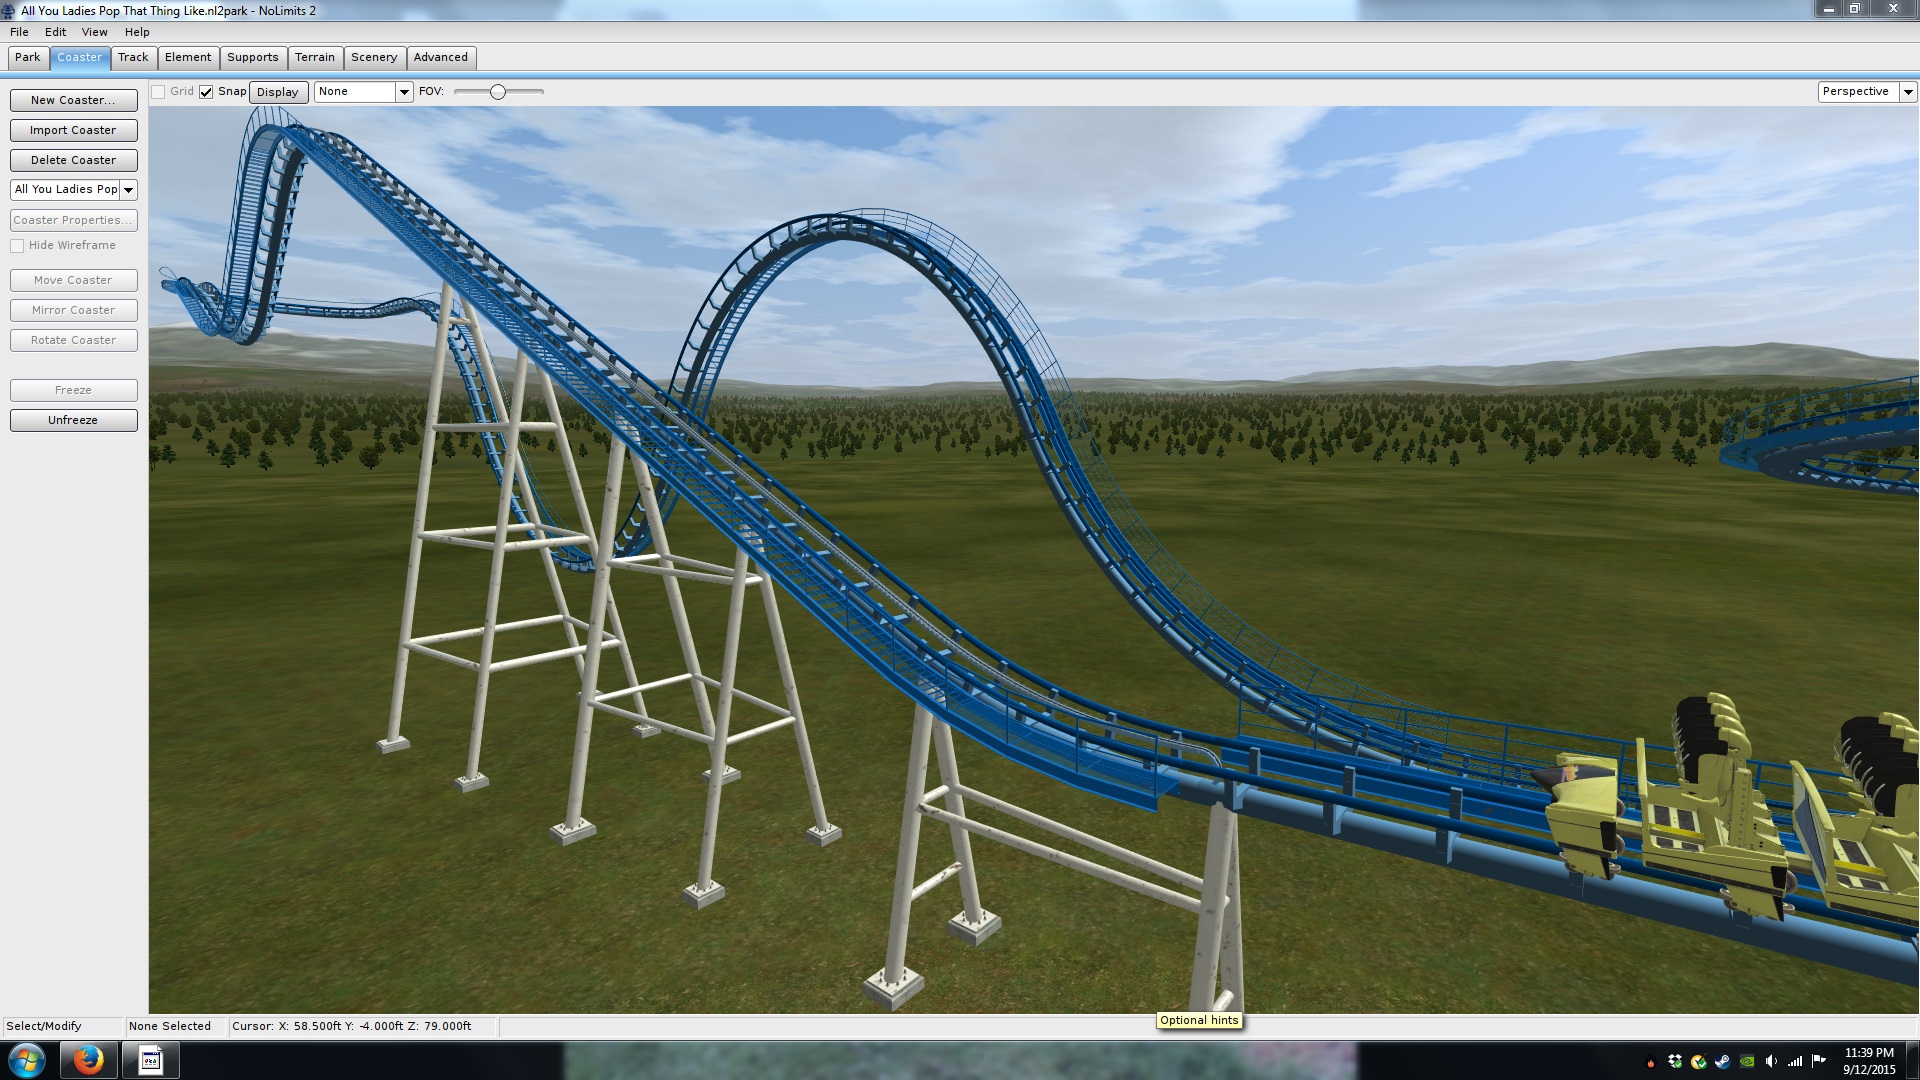Open the Edit menu
The width and height of the screenshot is (1920, 1080).
tap(55, 32)
